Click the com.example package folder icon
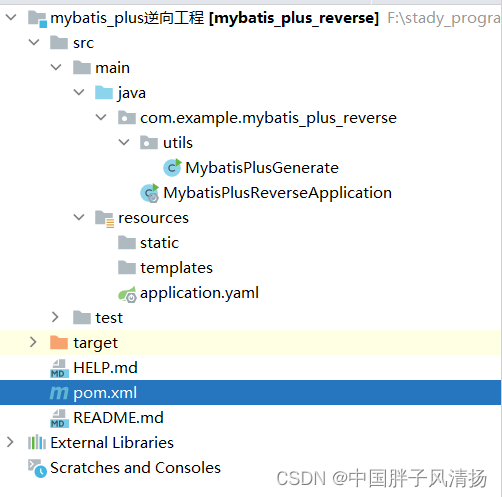 point(127,118)
